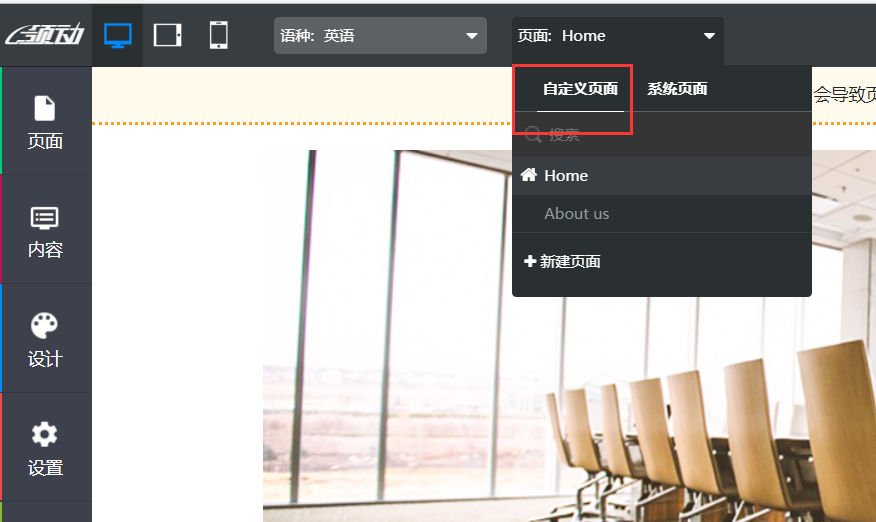This screenshot has height=522, width=876.
Task: Choose the About us page entry
Action: [661, 213]
